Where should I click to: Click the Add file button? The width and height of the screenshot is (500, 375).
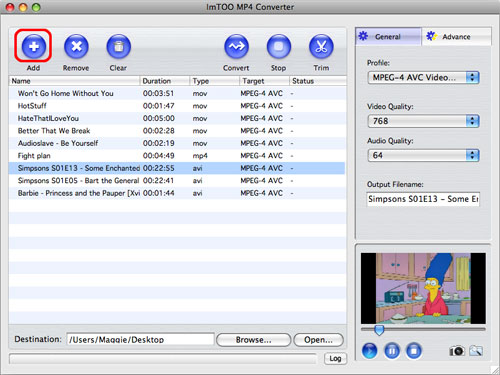click(34, 46)
